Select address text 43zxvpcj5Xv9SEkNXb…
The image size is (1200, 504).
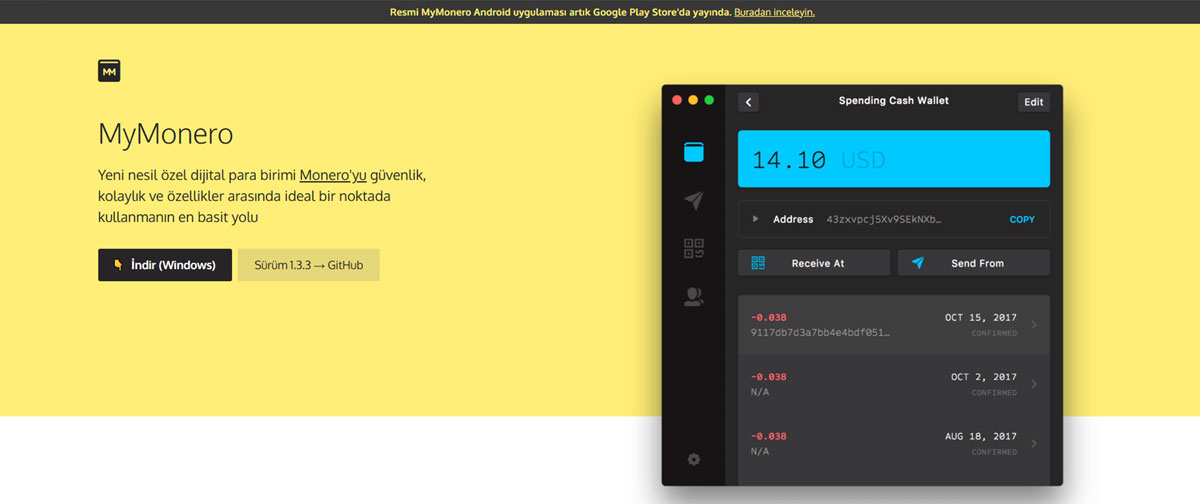pyautogui.click(x=884, y=219)
